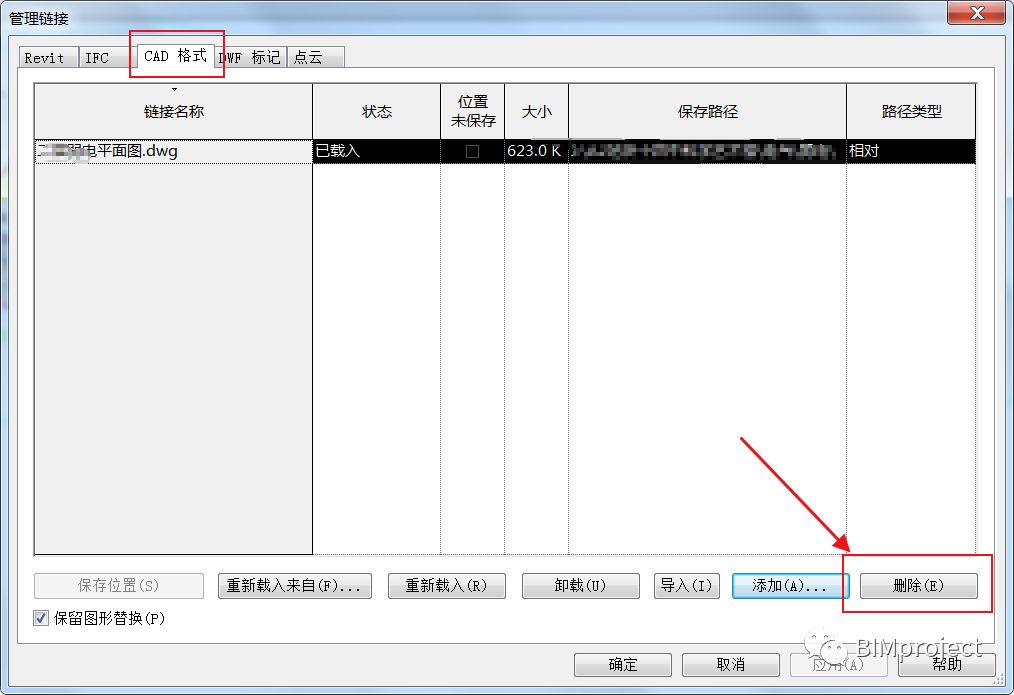Select the CAD 格式 tab
The height and width of the screenshot is (695, 1014).
click(x=175, y=56)
